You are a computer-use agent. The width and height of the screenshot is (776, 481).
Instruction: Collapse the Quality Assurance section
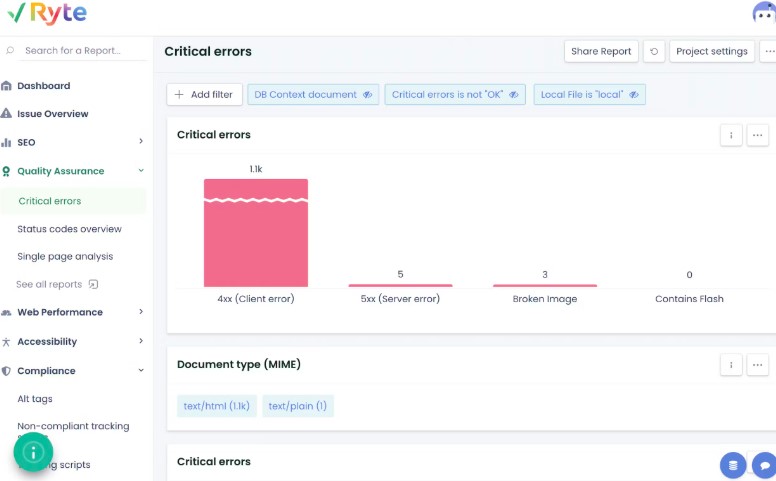(141, 171)
